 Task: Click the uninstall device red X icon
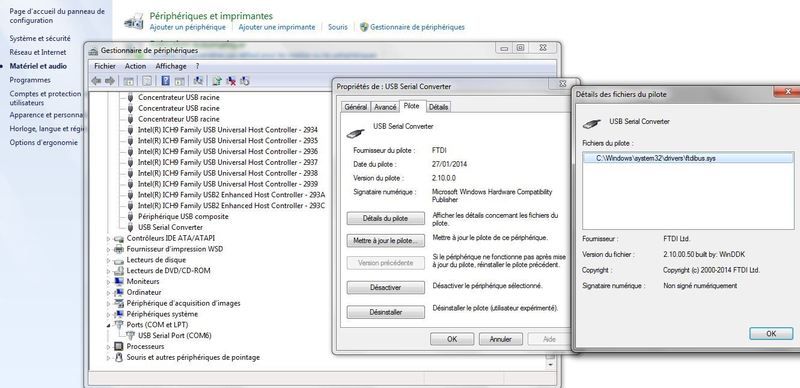(x=231, y=81)
